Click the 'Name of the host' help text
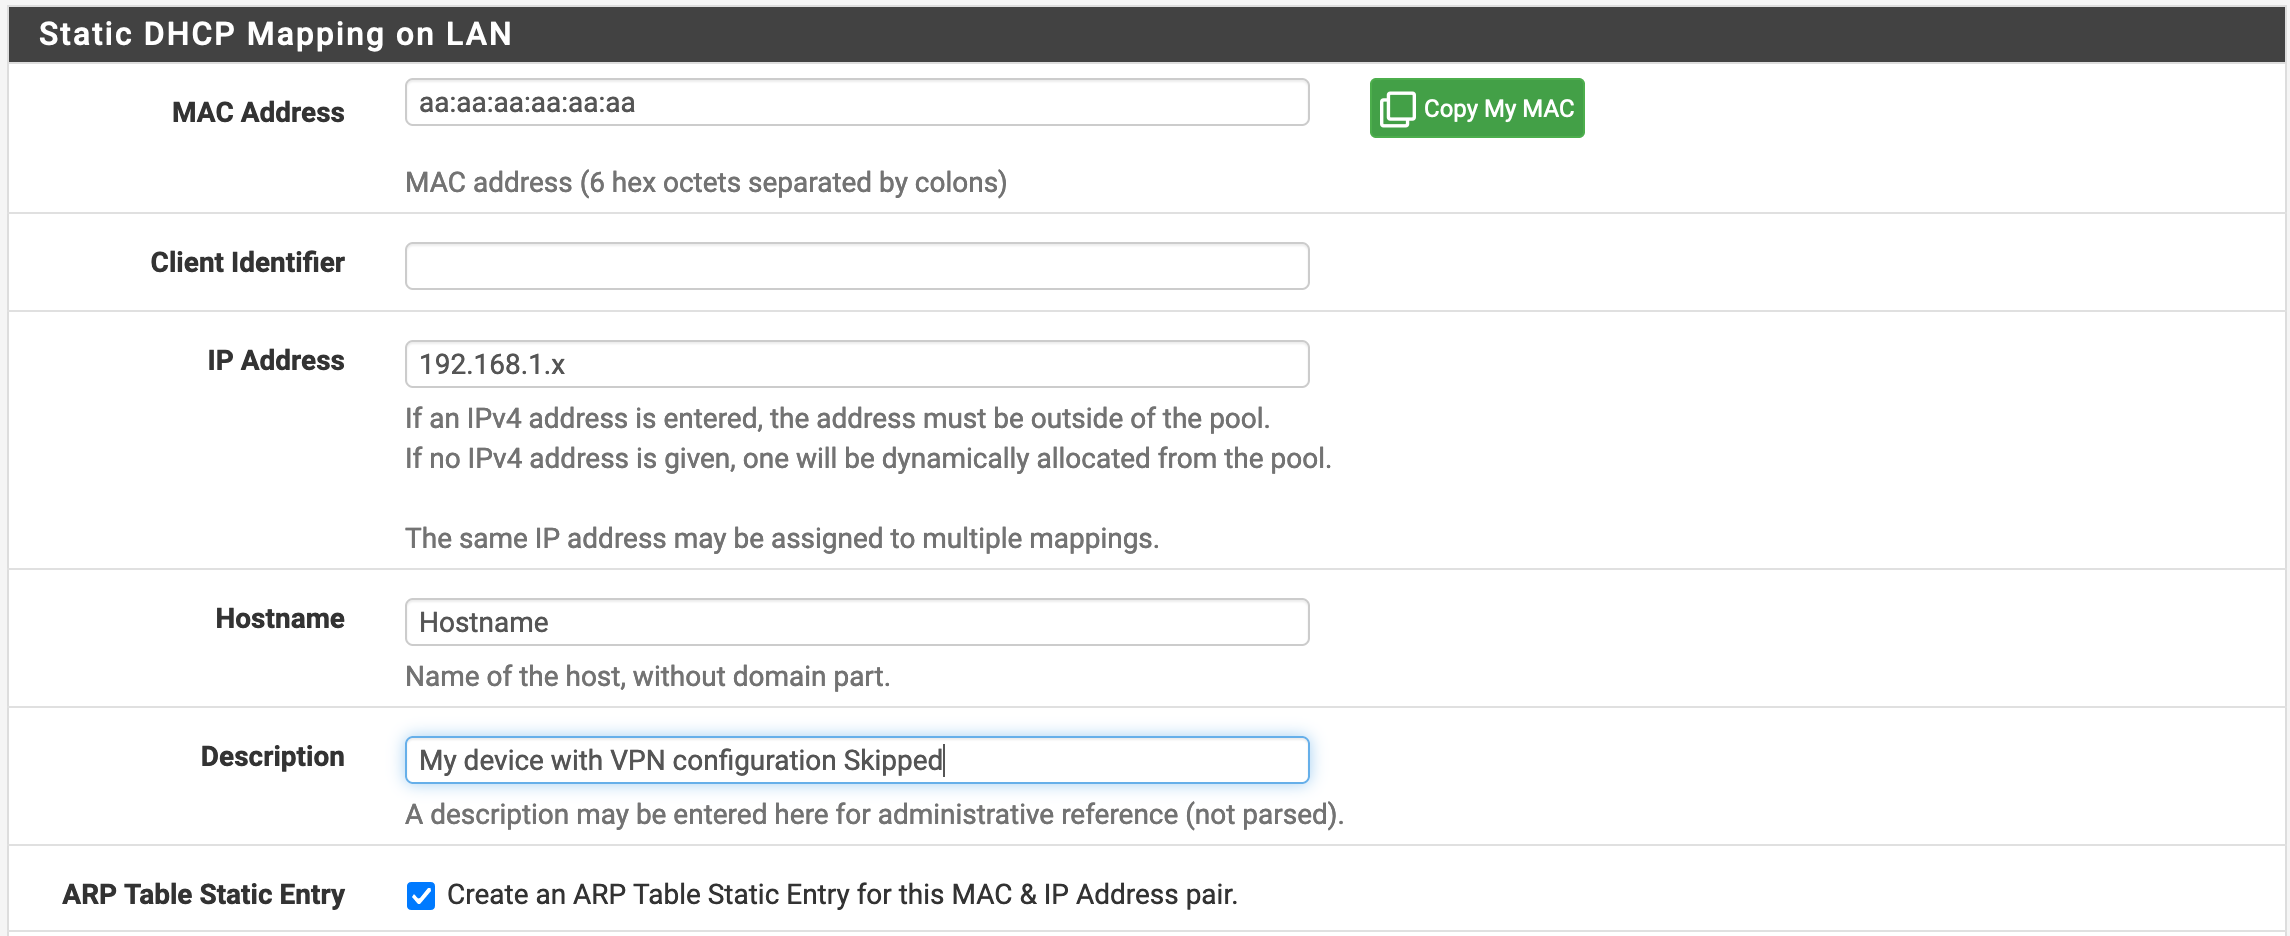 [647, 676]
